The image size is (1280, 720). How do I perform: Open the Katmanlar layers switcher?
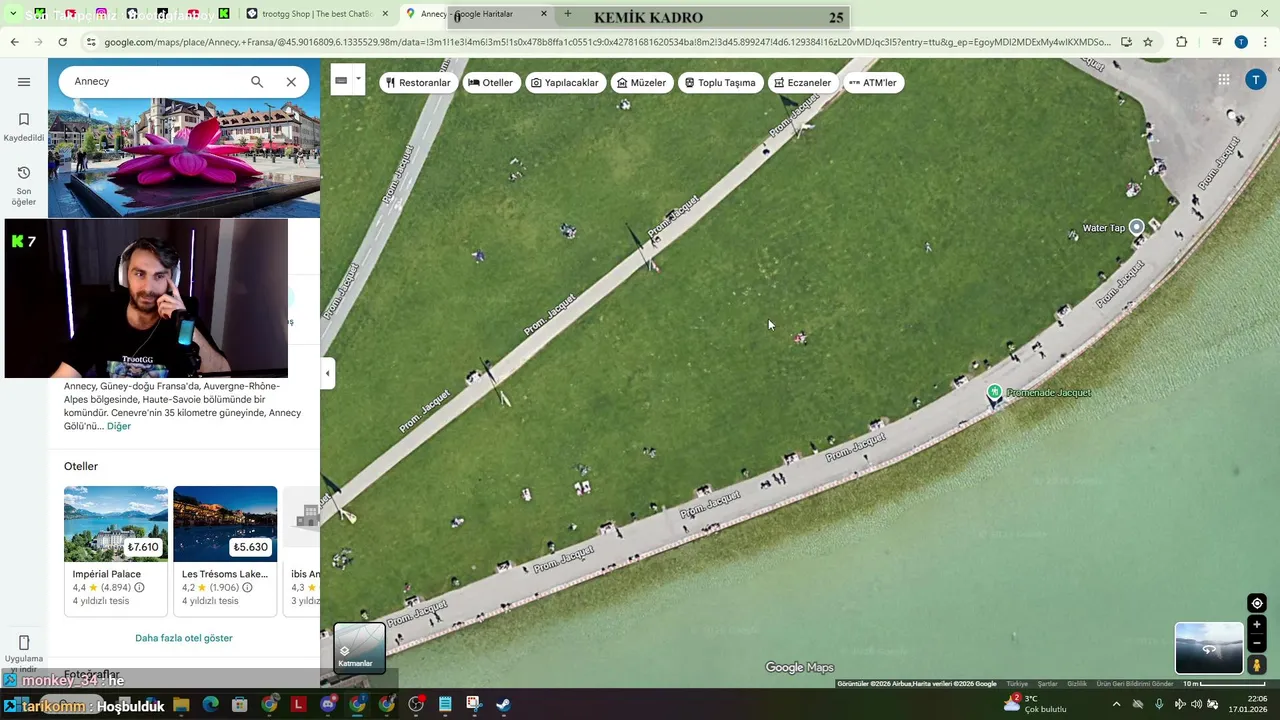[359, 647]
